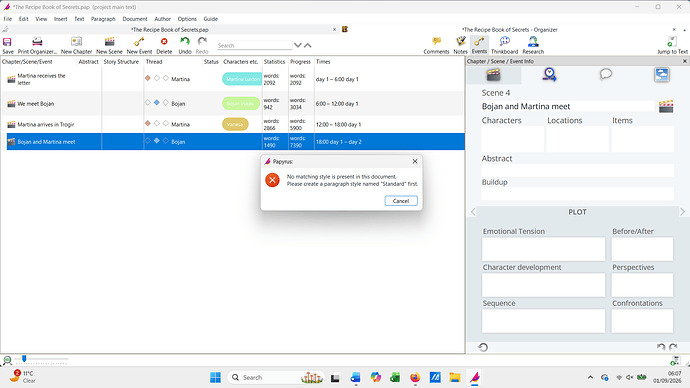The width and height of the screenshot is (690, 388).
Task: Click the scene title field Bojan and Martina meet
Action: [567, 106]
